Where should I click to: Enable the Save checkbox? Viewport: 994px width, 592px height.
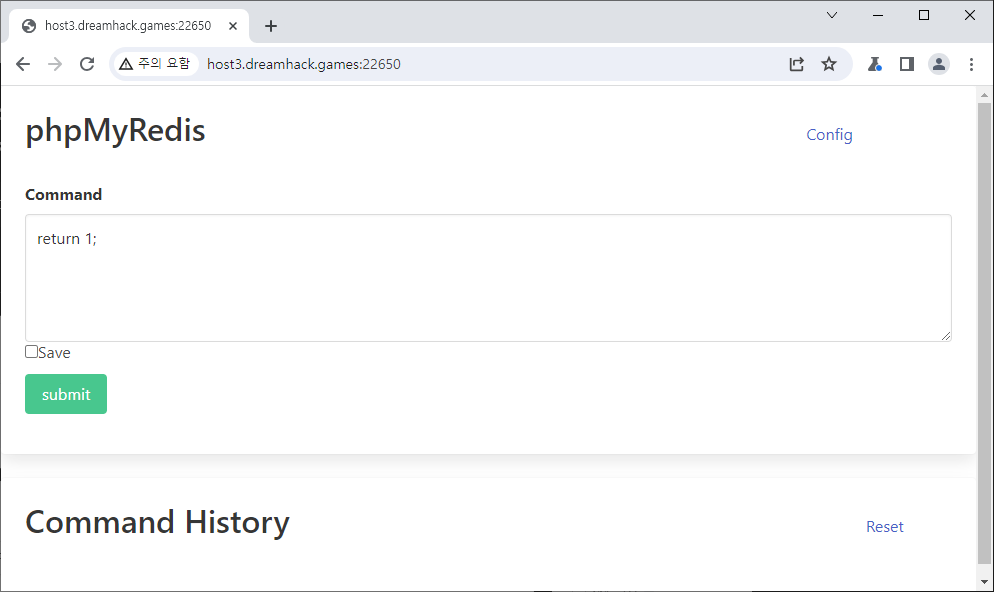32,352
